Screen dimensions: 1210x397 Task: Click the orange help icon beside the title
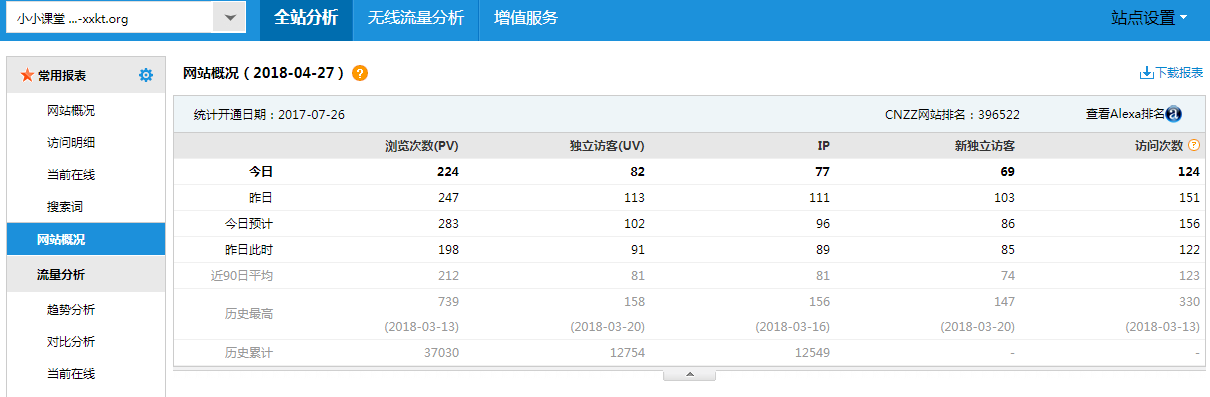point(360,73)
